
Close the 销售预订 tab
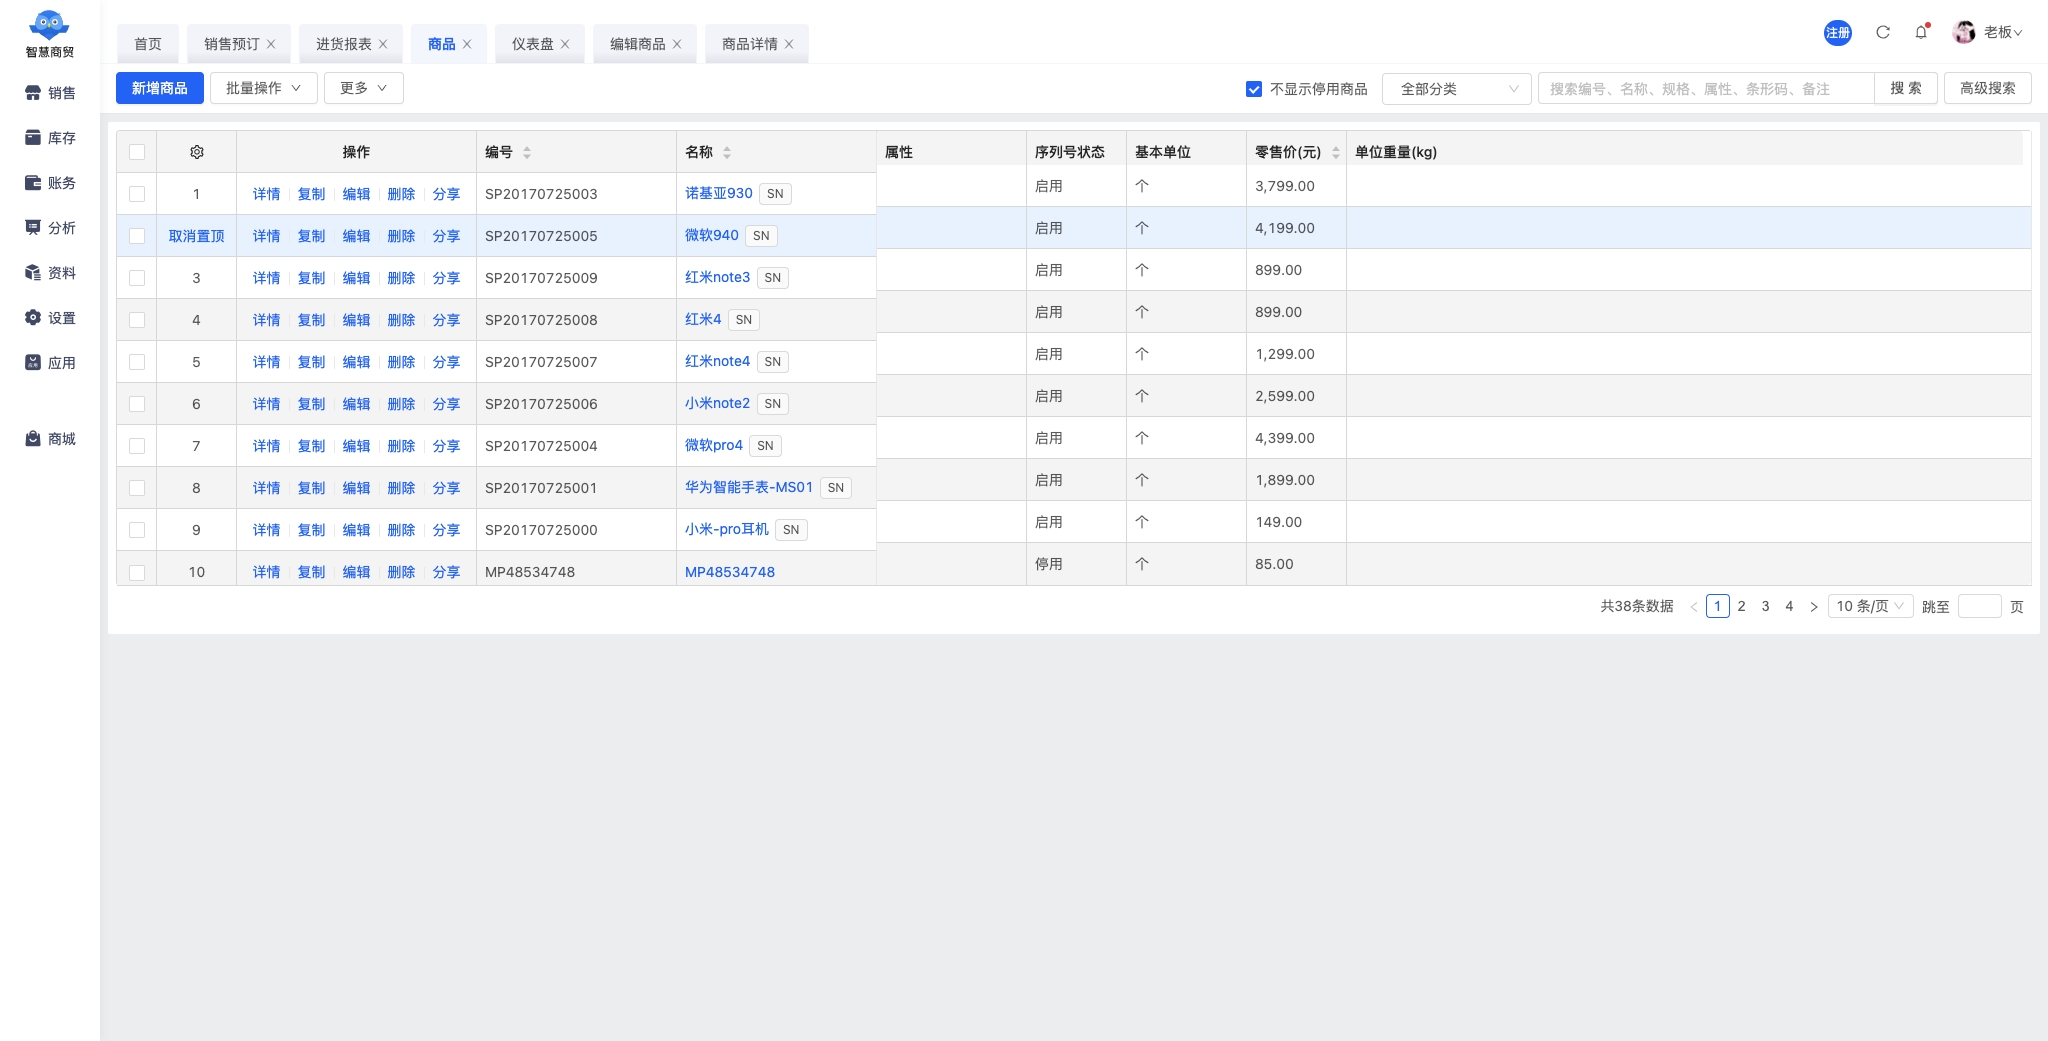tap(271, 44)
